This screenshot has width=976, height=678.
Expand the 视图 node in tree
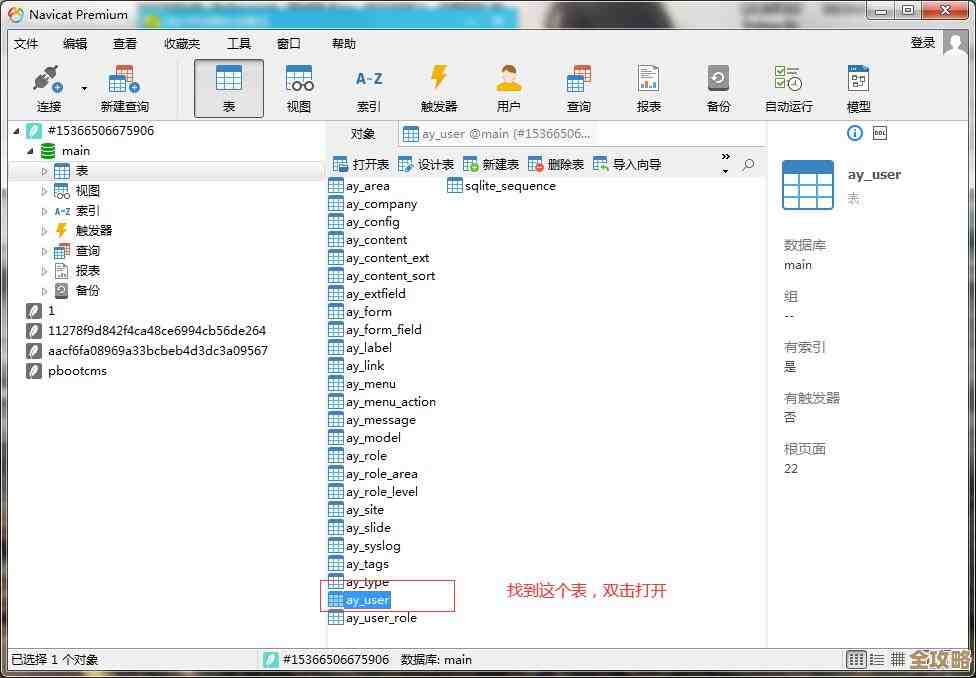pos(44,191)
